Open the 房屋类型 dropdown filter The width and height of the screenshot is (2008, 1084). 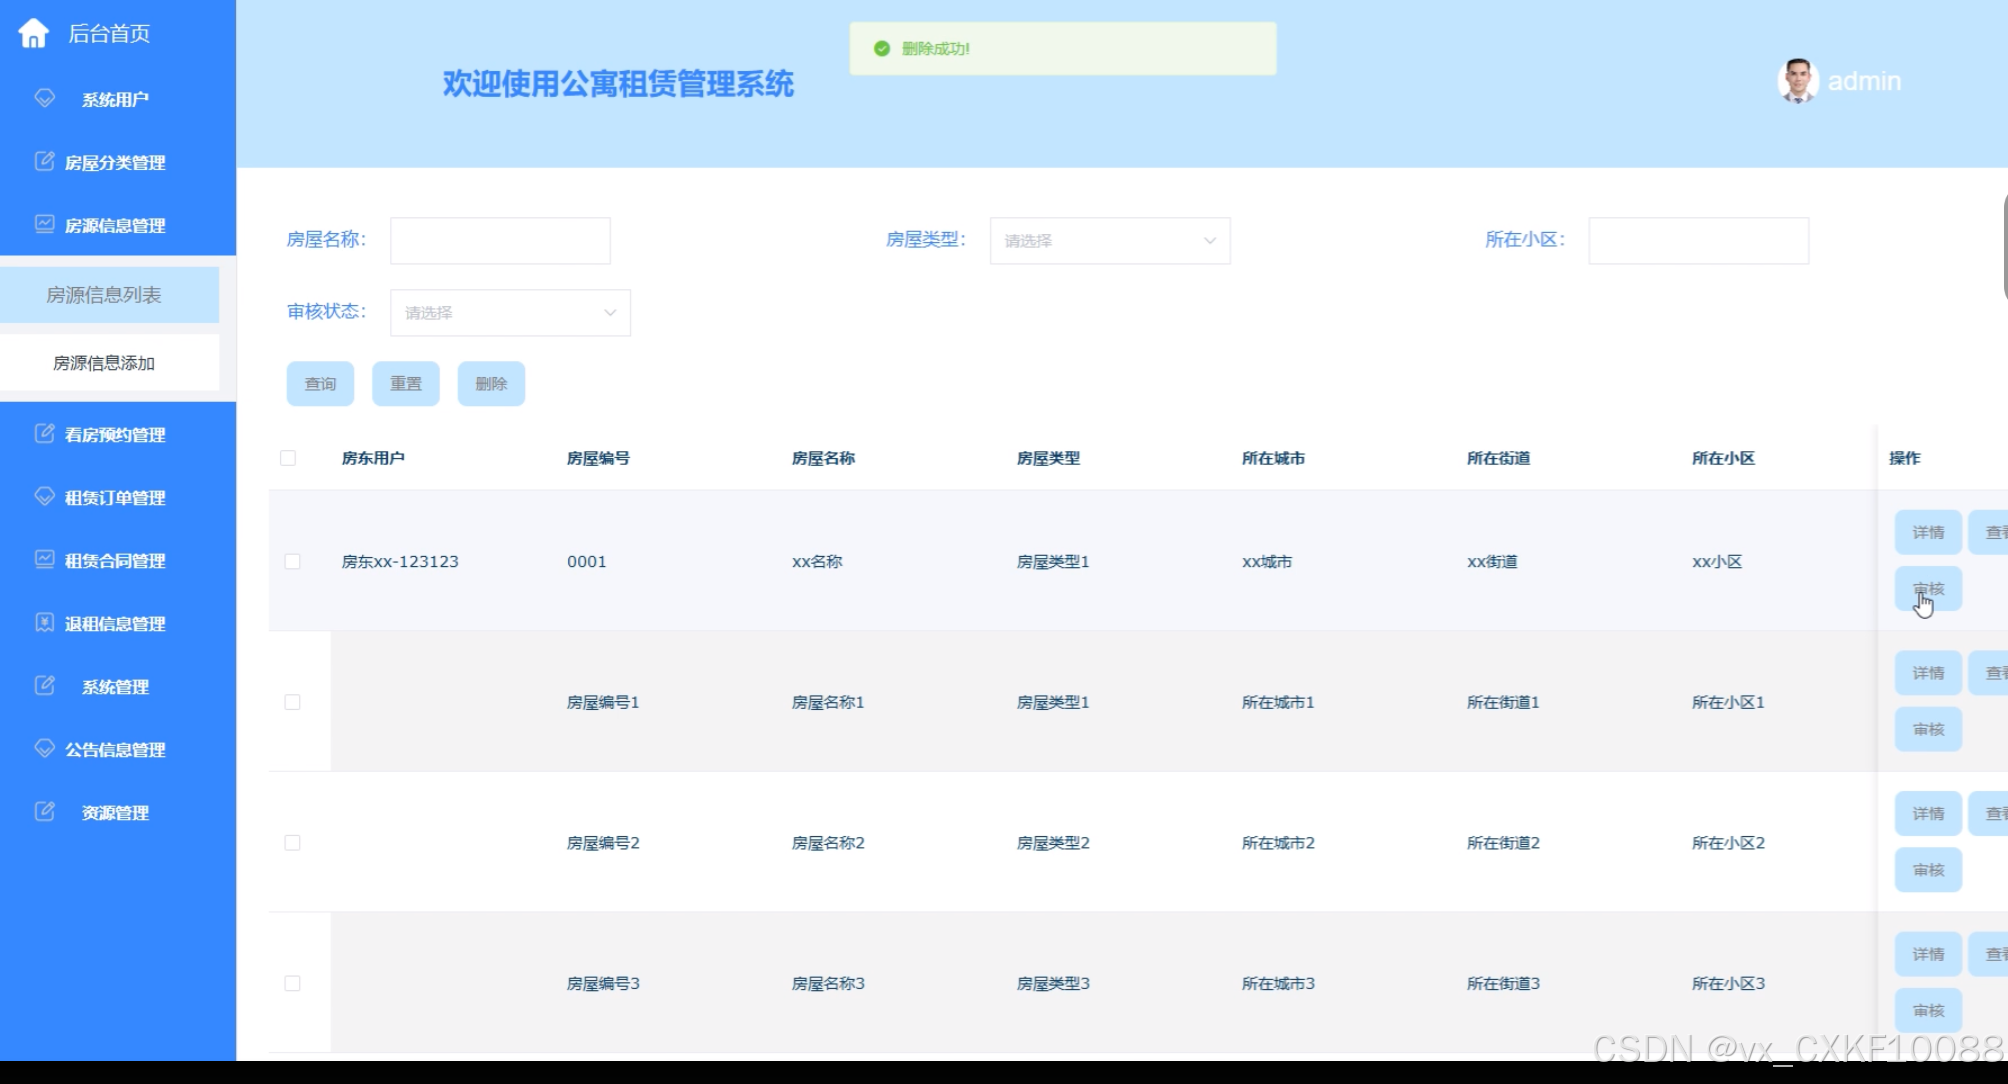(x=1109, y=241)
